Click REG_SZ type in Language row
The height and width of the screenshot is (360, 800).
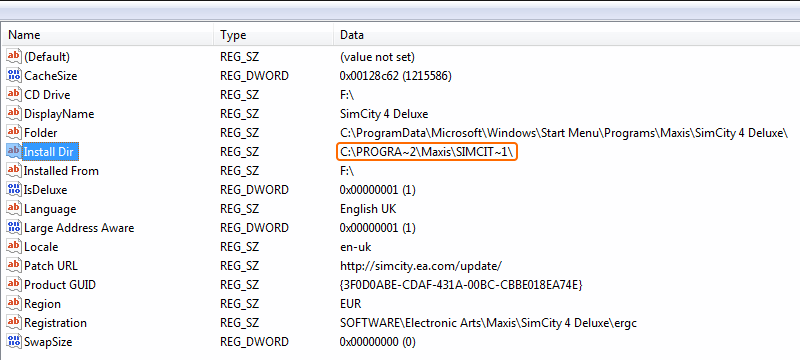pos(239,209)
